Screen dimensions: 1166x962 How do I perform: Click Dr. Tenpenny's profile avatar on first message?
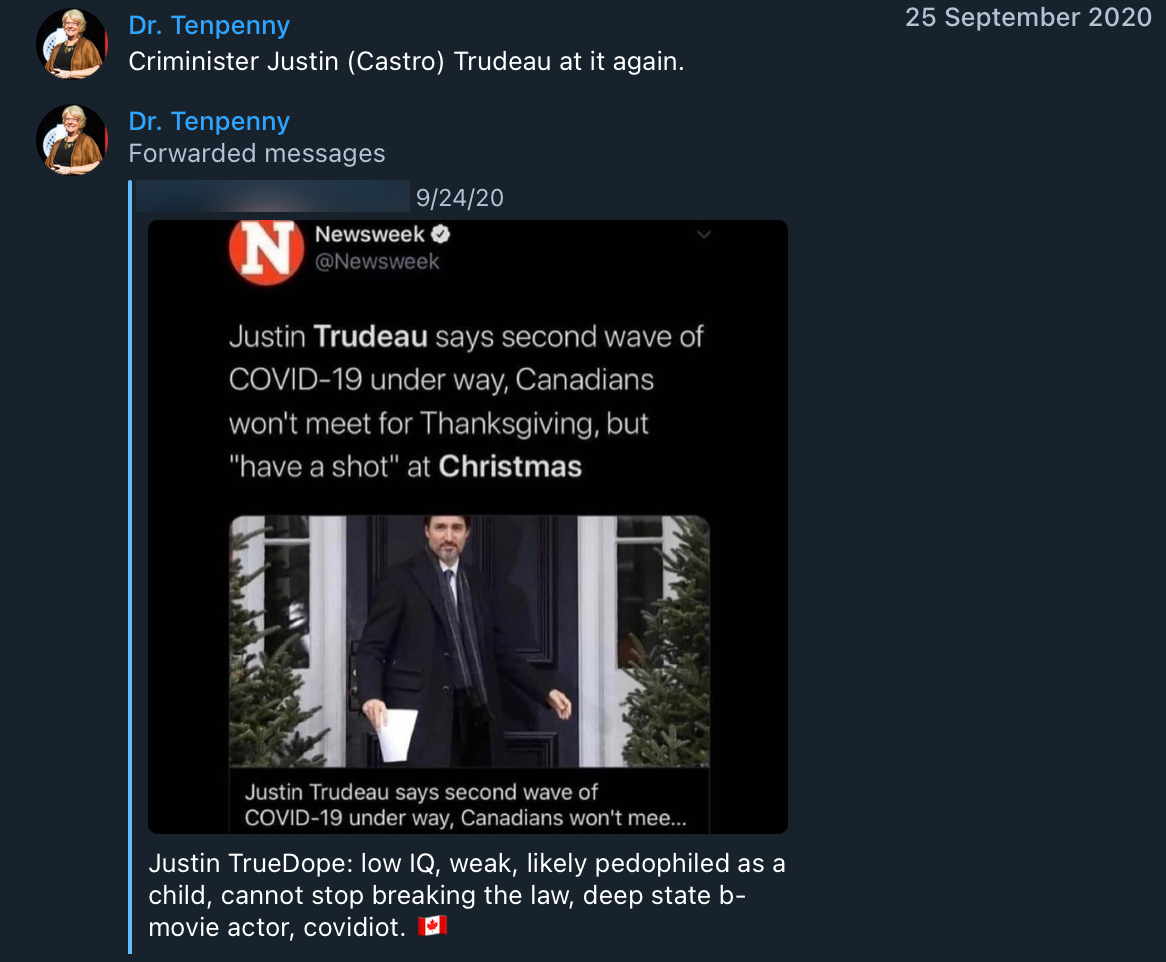coord(71,44)
